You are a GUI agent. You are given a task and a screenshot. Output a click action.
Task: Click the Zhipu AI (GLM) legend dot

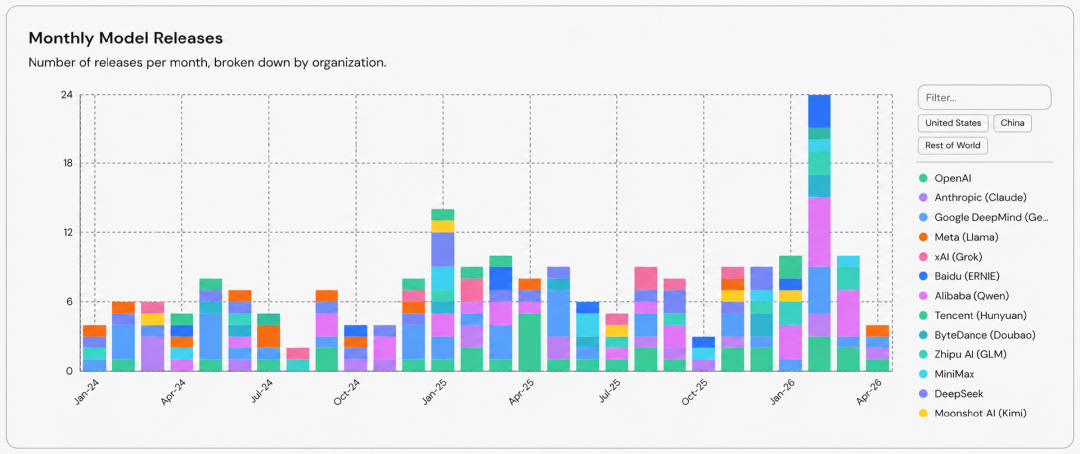pyautogui.click(x=923, y=355)
